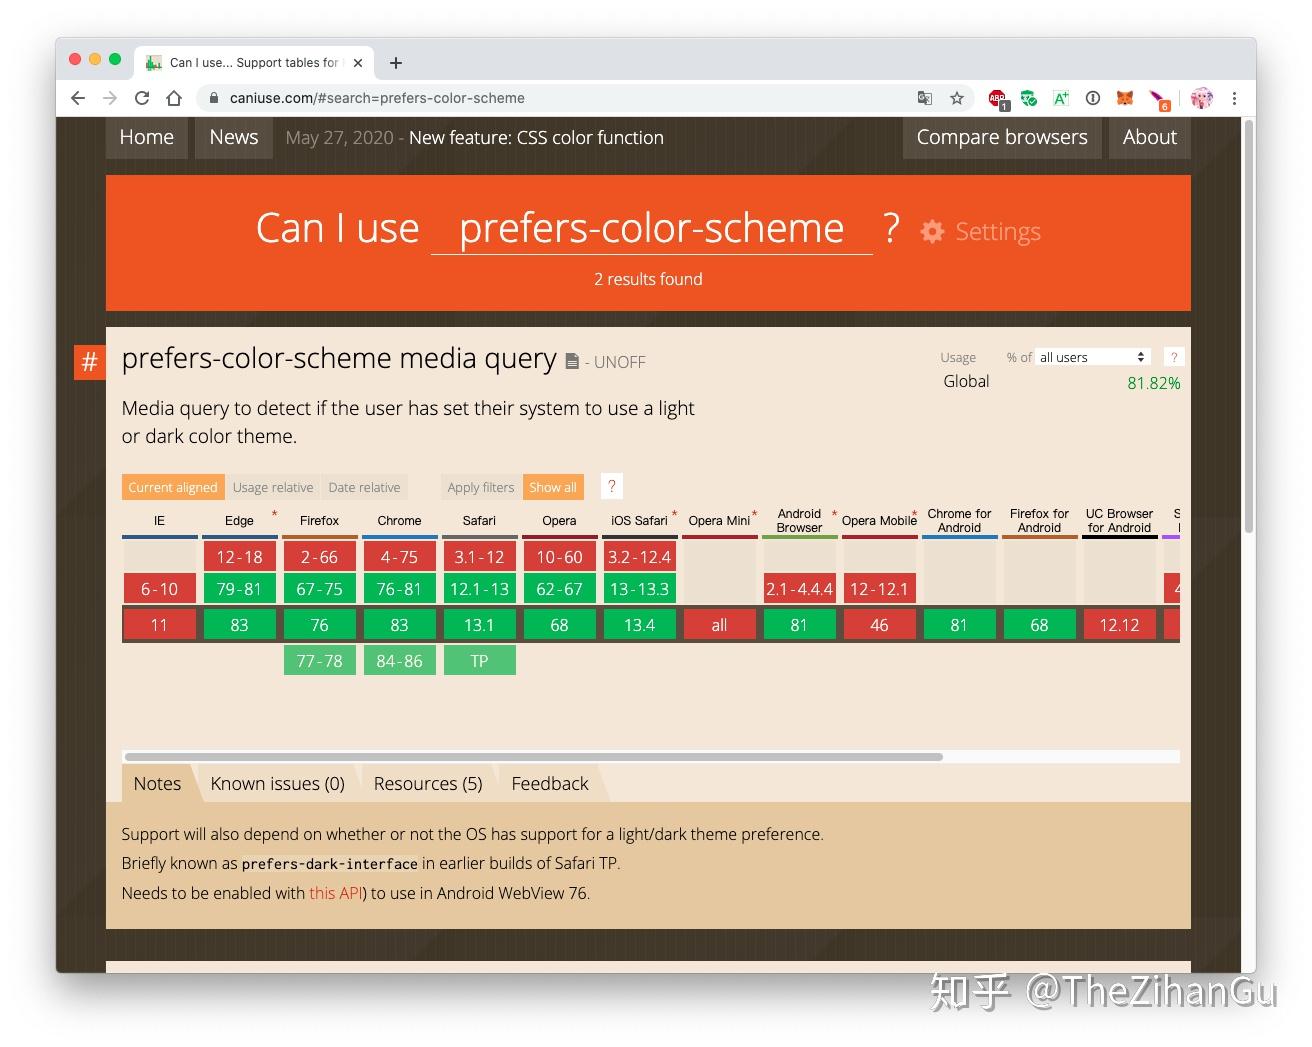Open the Settings gear next to the search
Screen dimensions: 1312x1047
click(931, 231)
